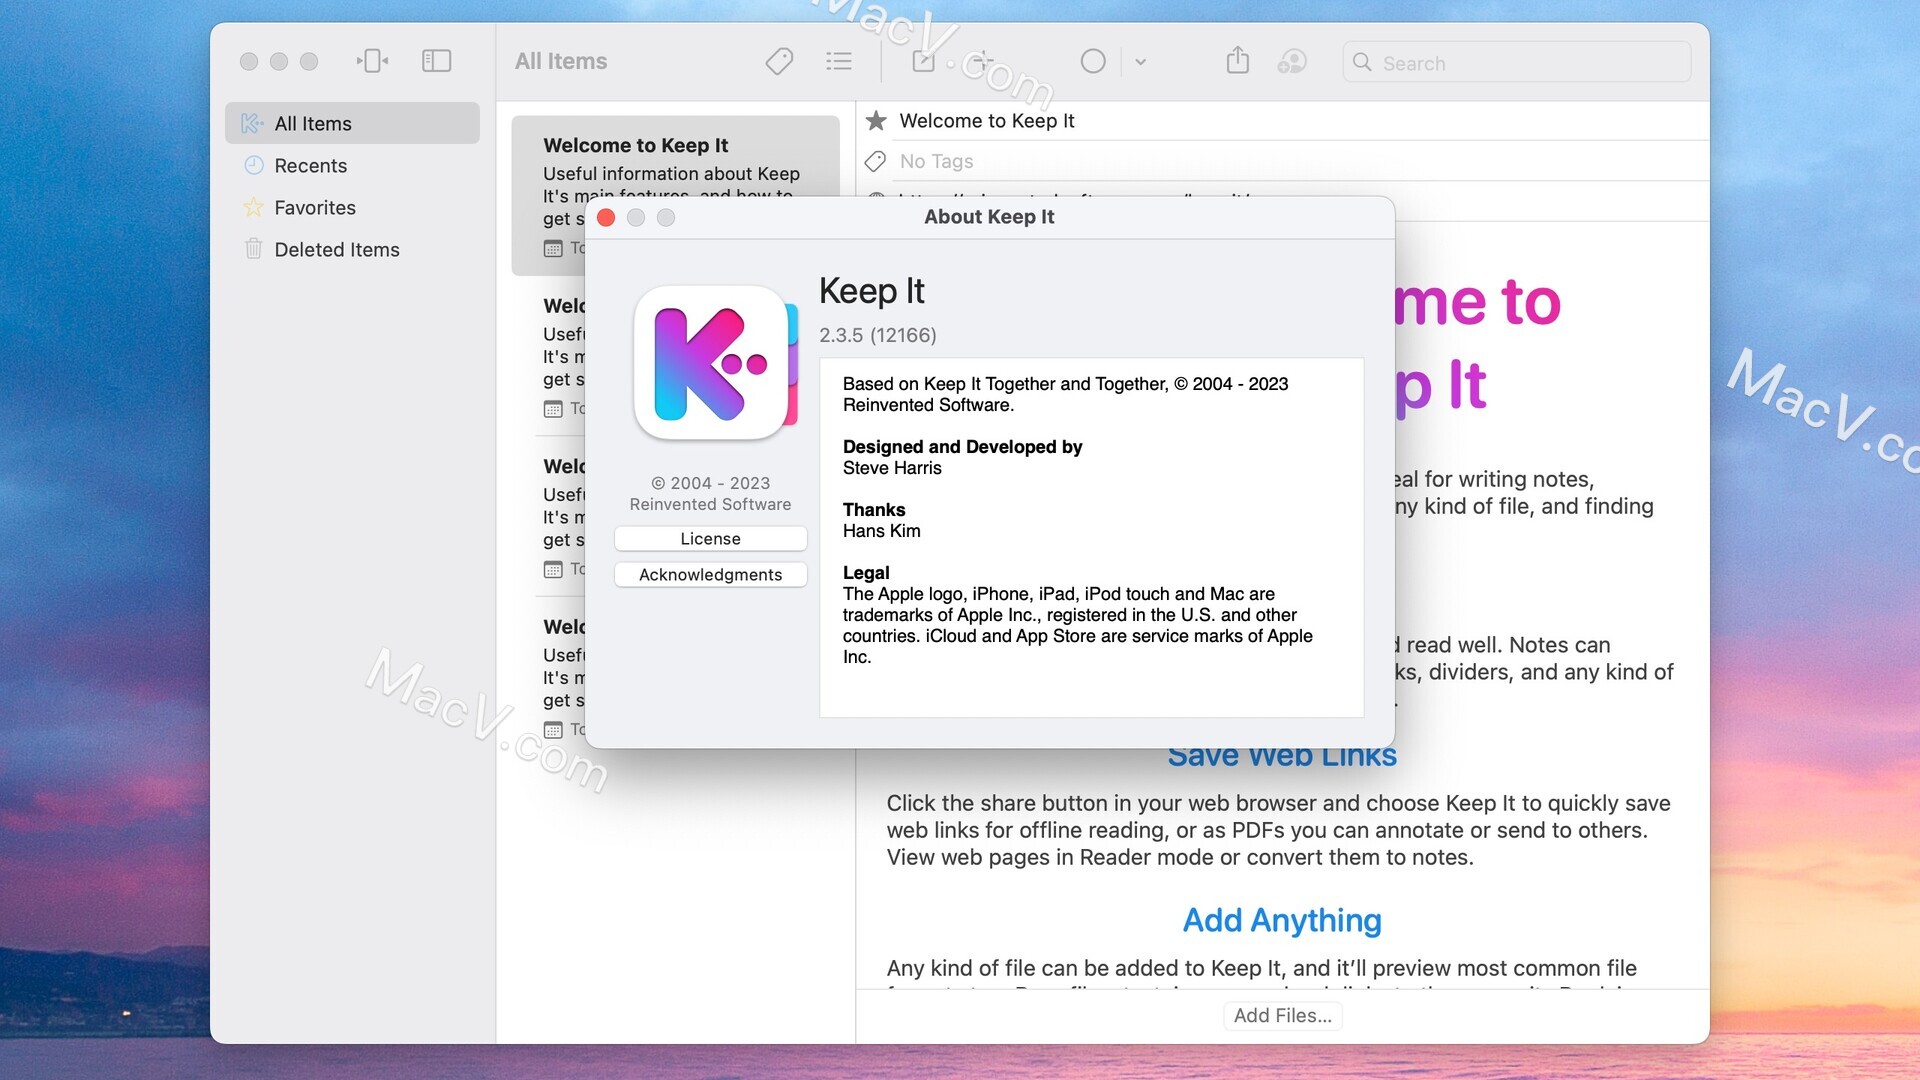Select the Account/profile icon in toolbar

(1292, 61)
